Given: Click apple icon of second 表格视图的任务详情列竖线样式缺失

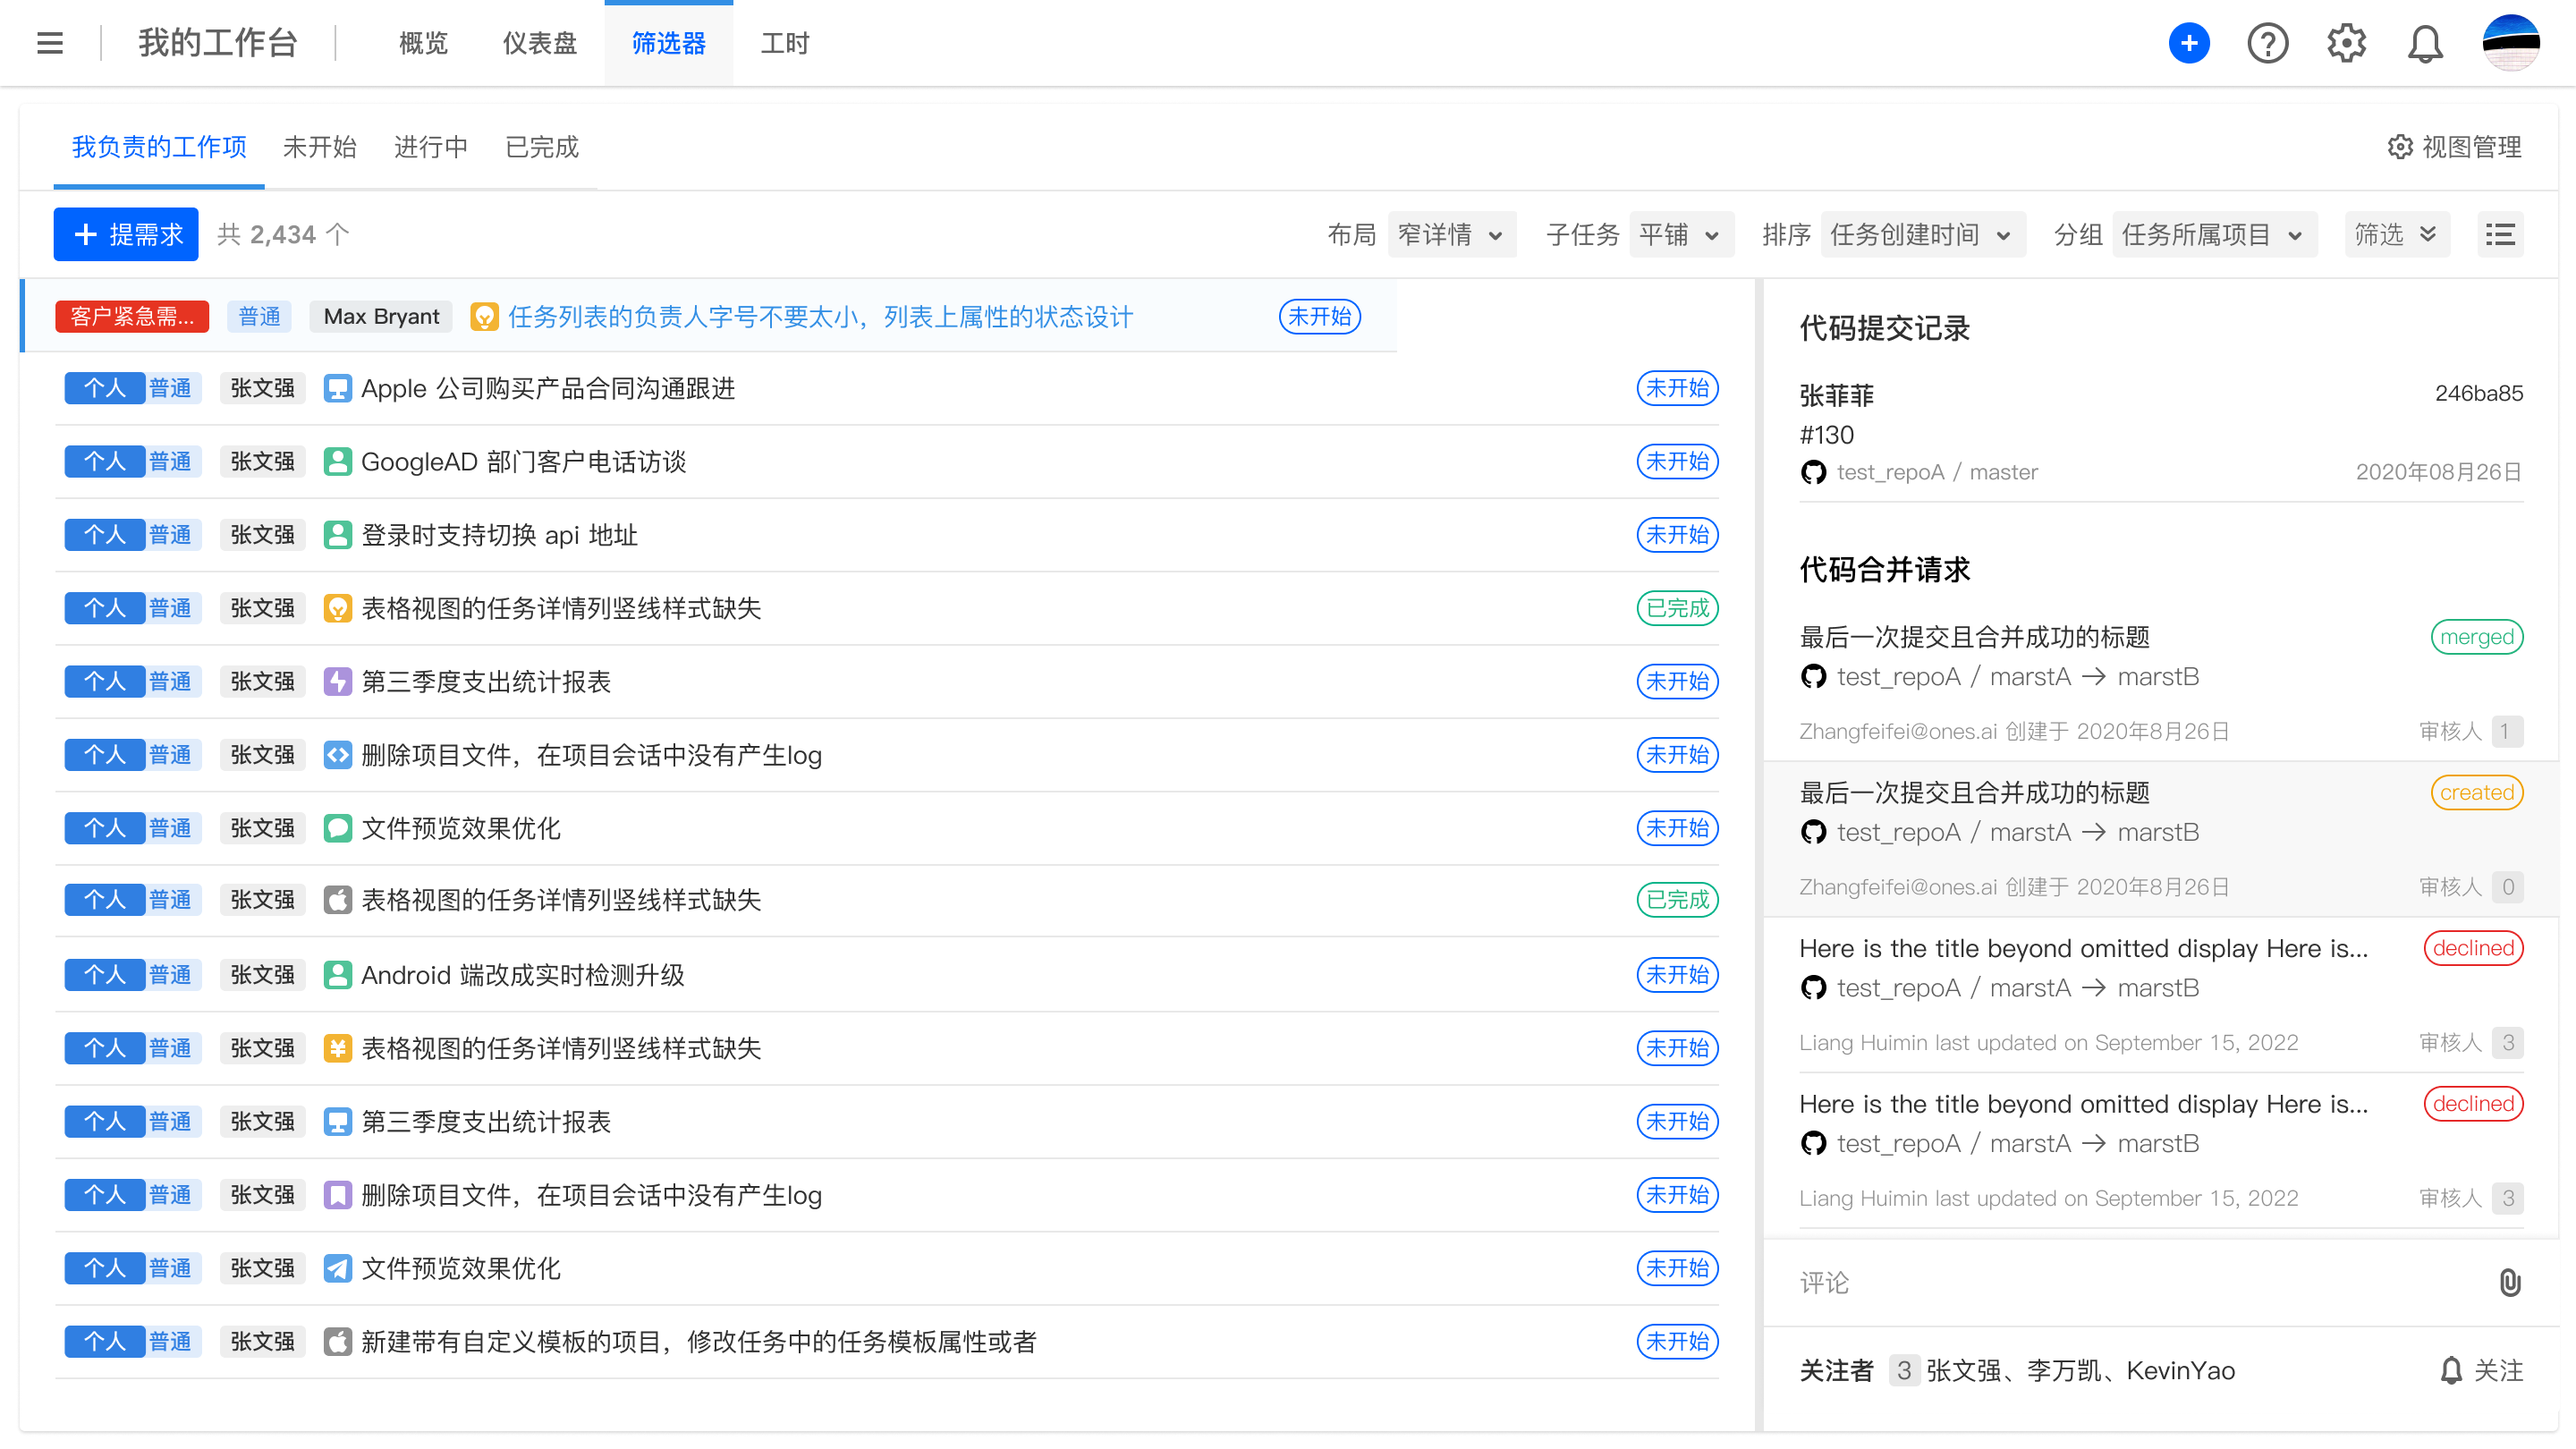Looking at the screenshot, I should [338, 900].
